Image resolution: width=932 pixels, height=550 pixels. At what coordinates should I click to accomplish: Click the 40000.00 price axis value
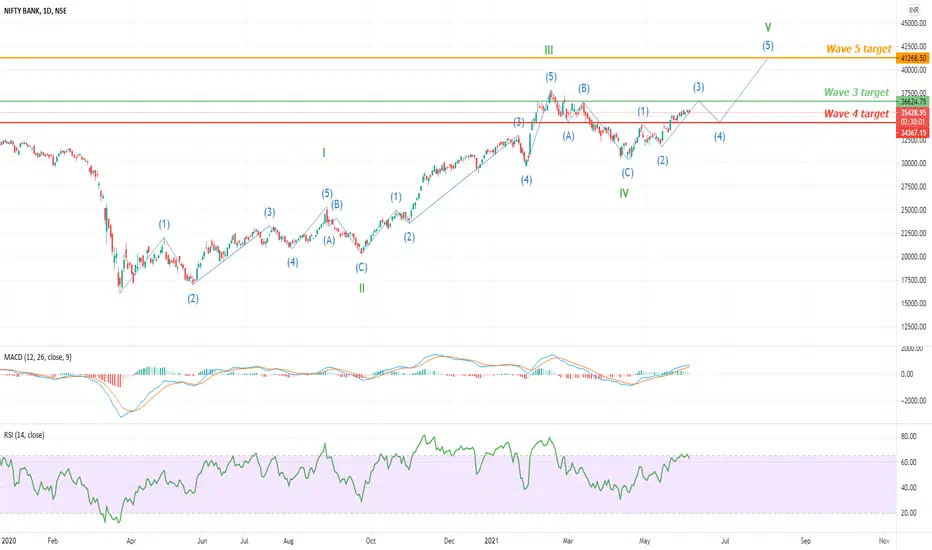[914, 70]
